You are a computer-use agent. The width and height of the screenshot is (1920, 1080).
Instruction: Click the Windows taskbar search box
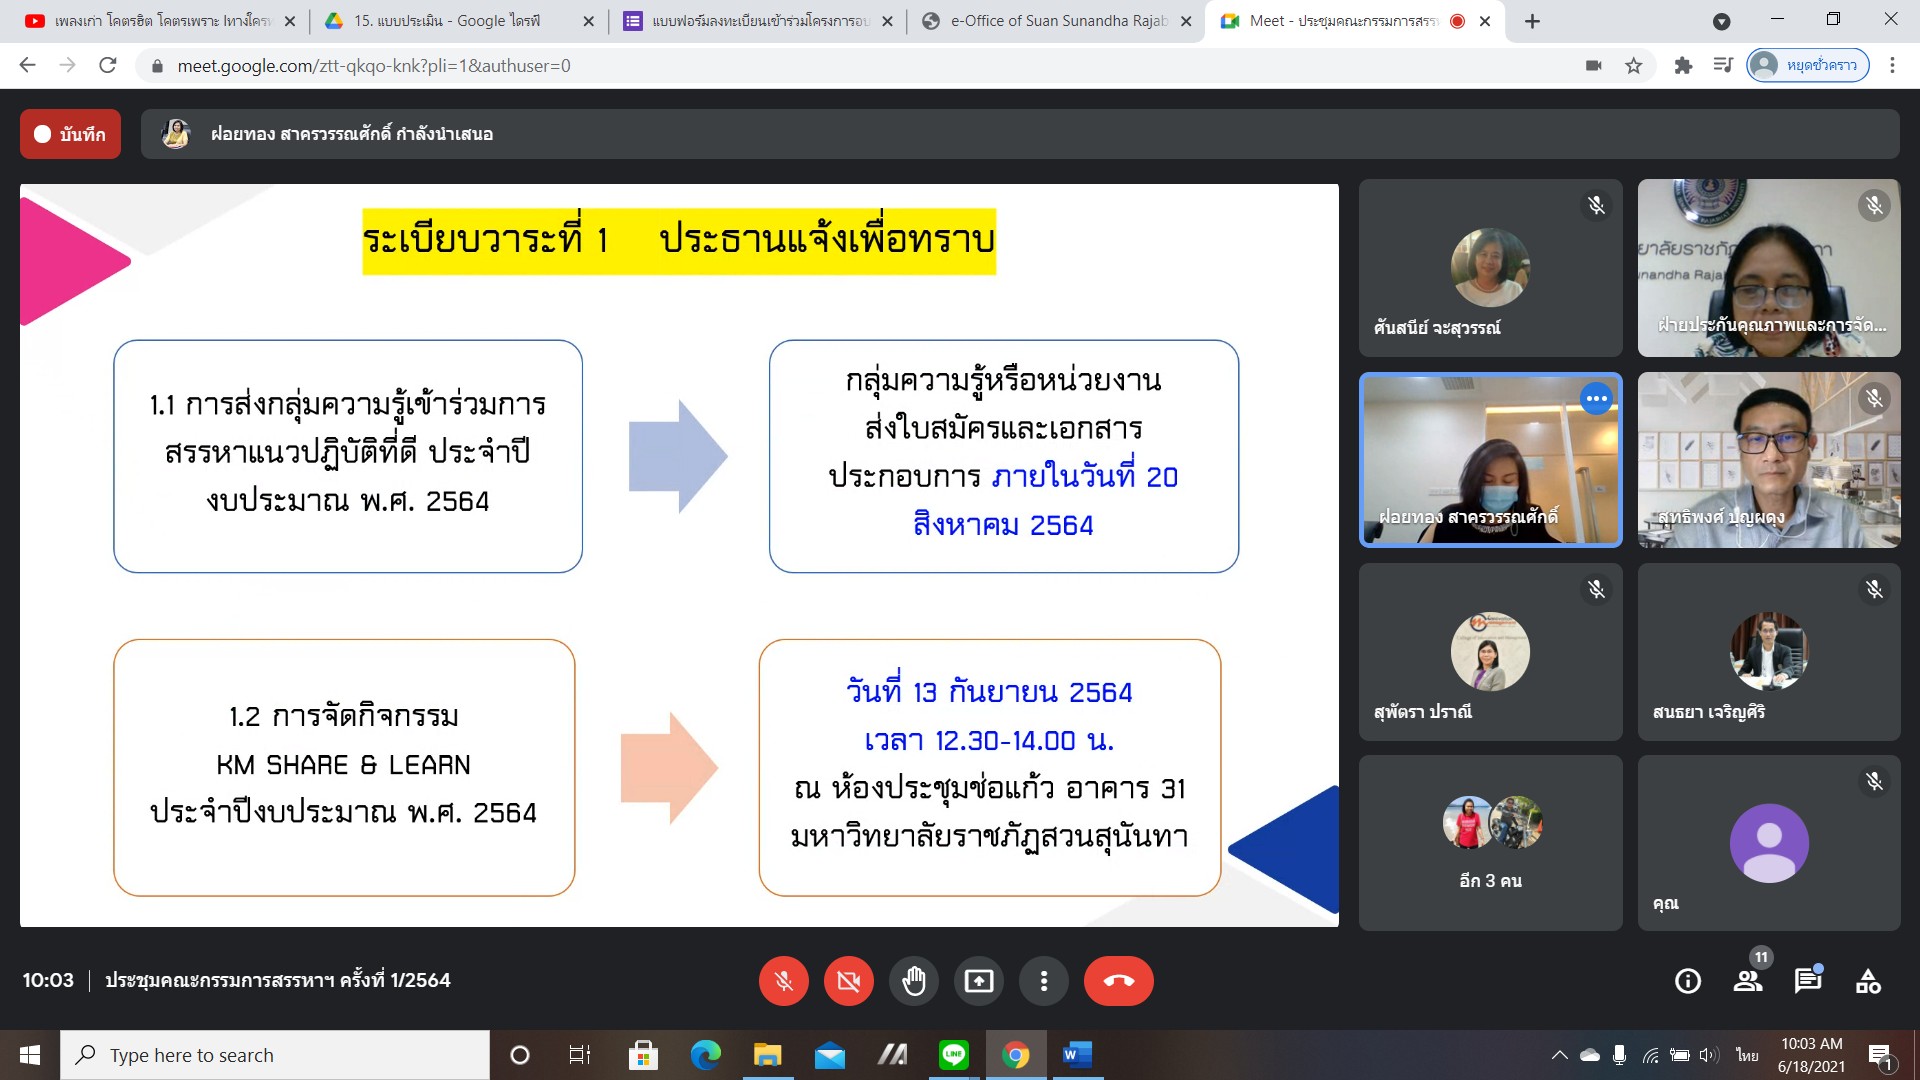pyautogui.click(x=275, y=1055)
